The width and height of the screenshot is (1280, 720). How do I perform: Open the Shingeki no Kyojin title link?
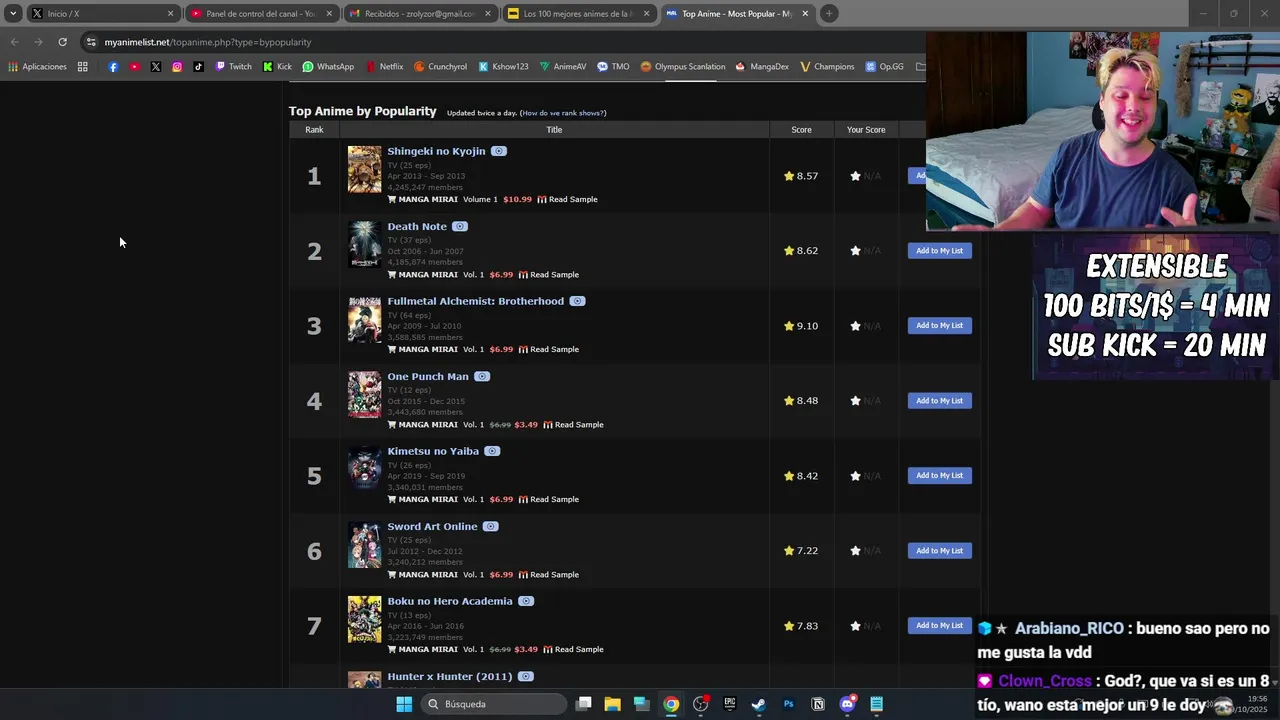[436, 151]
